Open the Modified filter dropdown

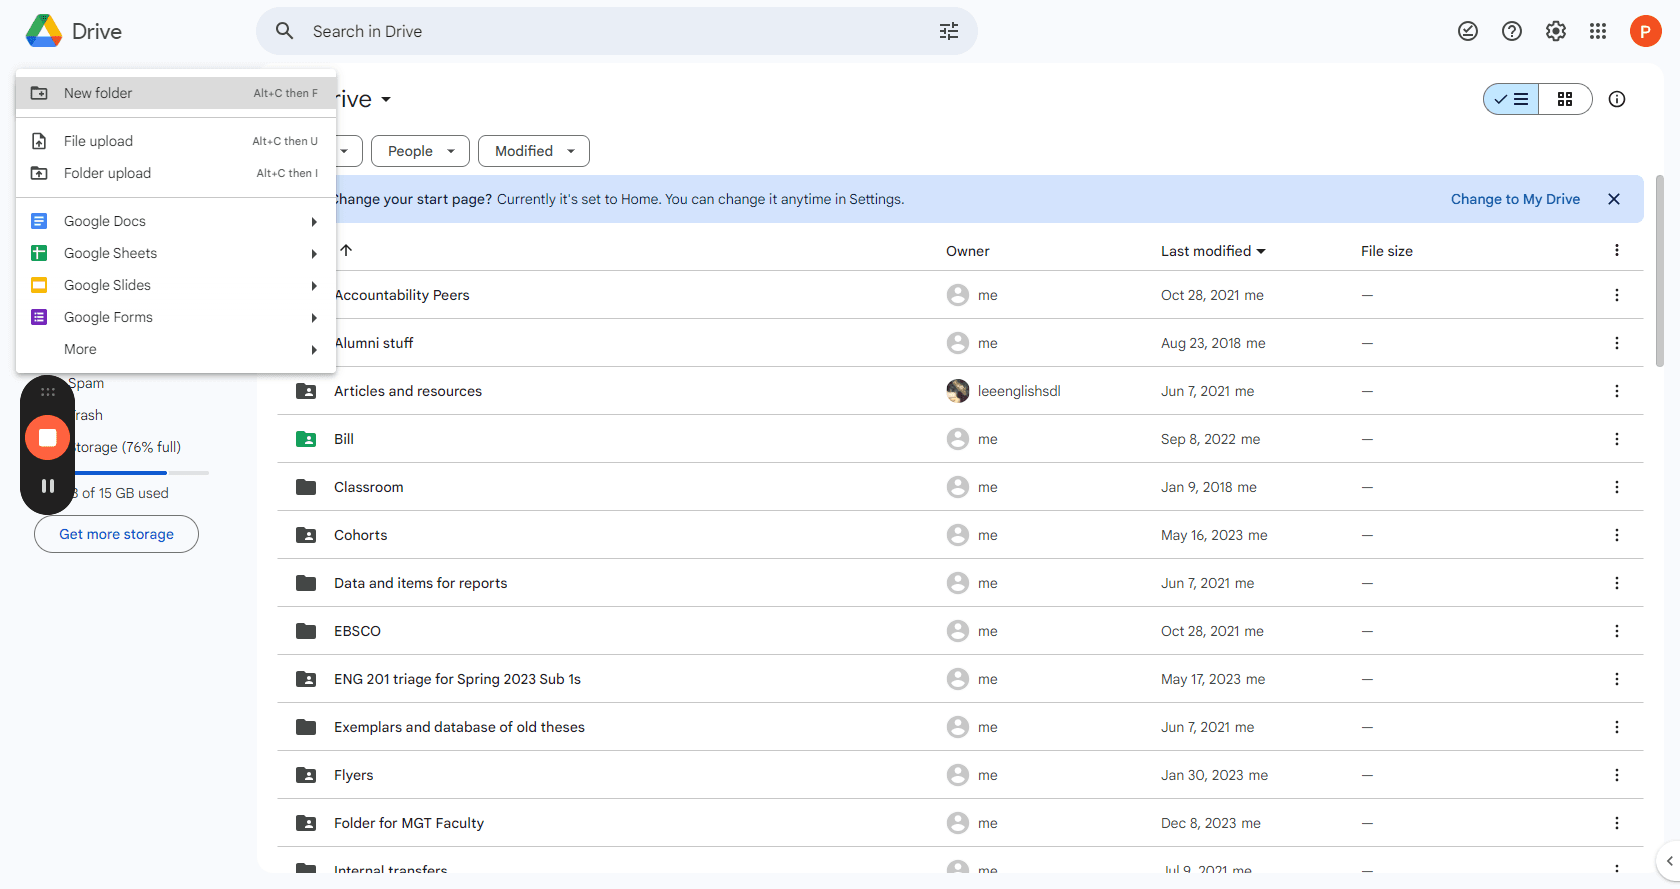[x=534, y=151]
